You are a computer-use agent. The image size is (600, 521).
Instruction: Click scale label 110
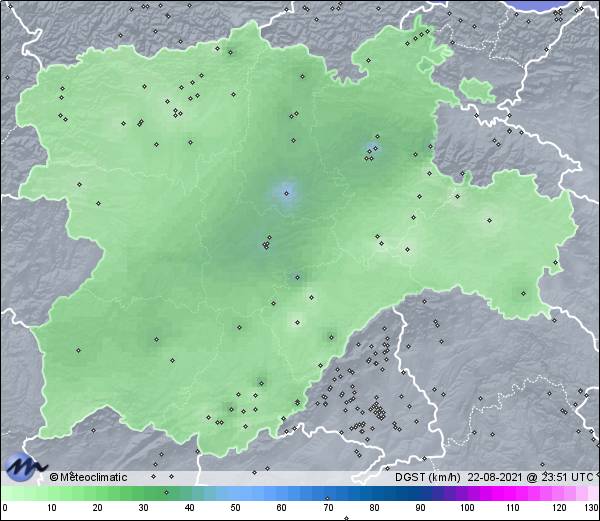(x=513, y=508)
